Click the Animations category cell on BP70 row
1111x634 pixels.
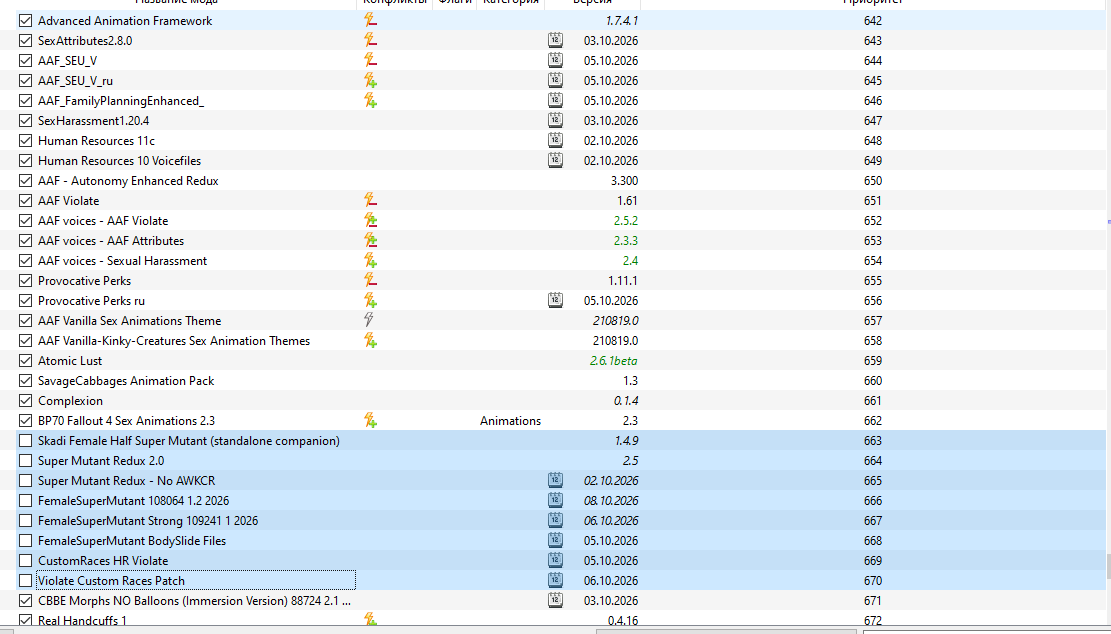[510, 421]
